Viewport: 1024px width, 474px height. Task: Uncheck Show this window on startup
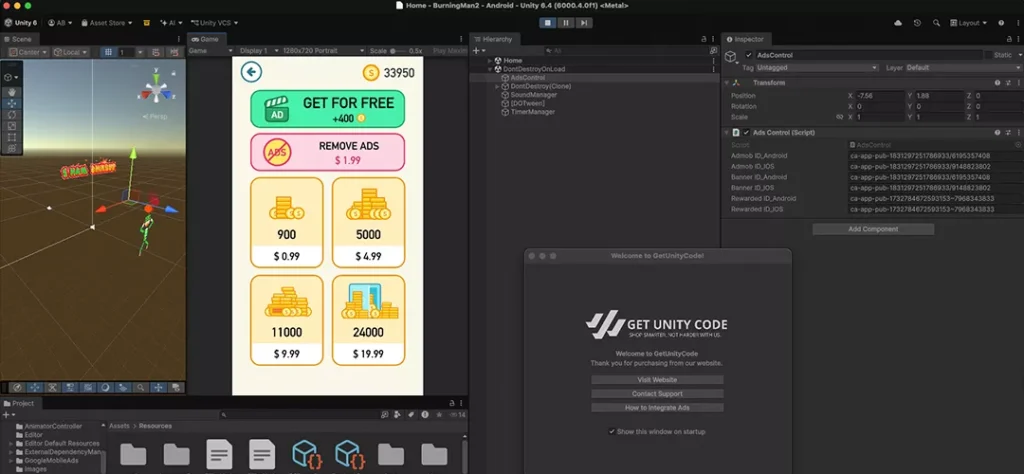pos(612,432)
